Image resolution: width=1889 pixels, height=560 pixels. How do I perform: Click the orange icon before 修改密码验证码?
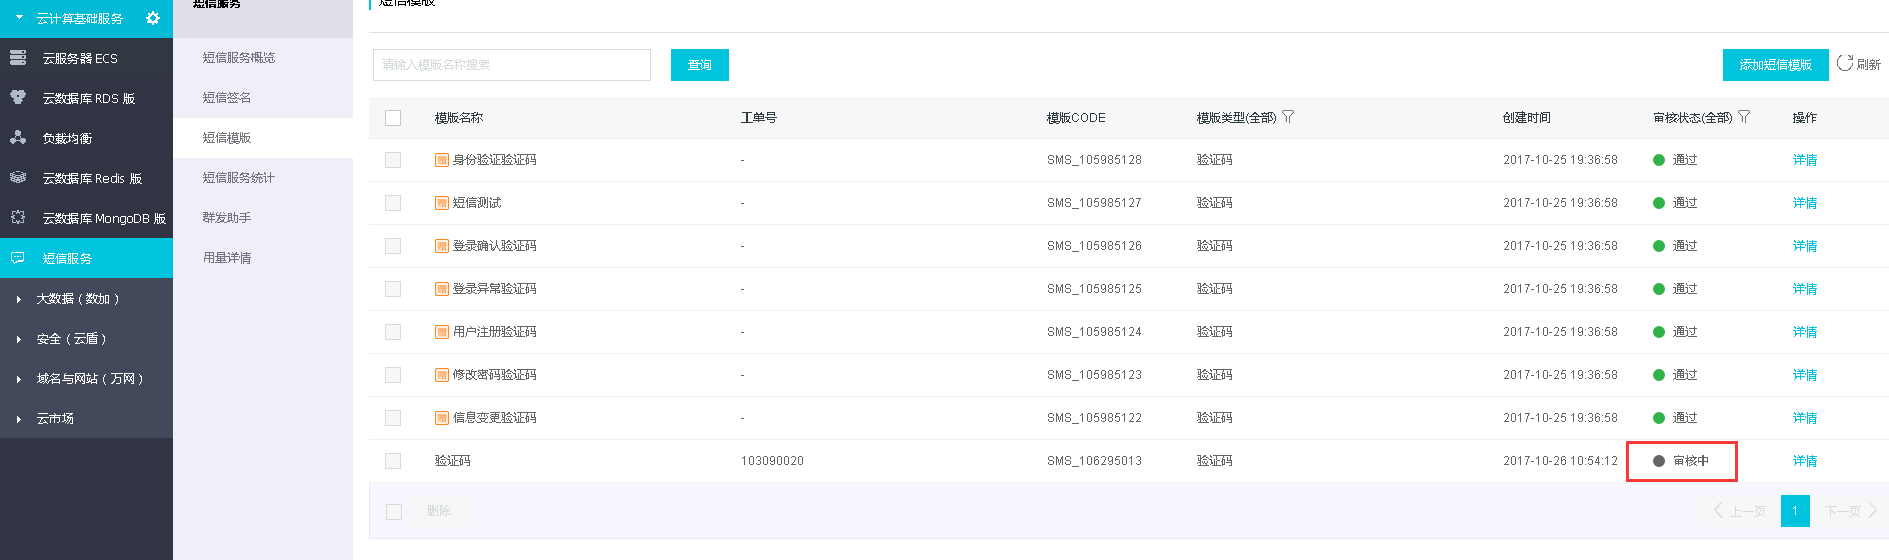click(x=442, y=375)
